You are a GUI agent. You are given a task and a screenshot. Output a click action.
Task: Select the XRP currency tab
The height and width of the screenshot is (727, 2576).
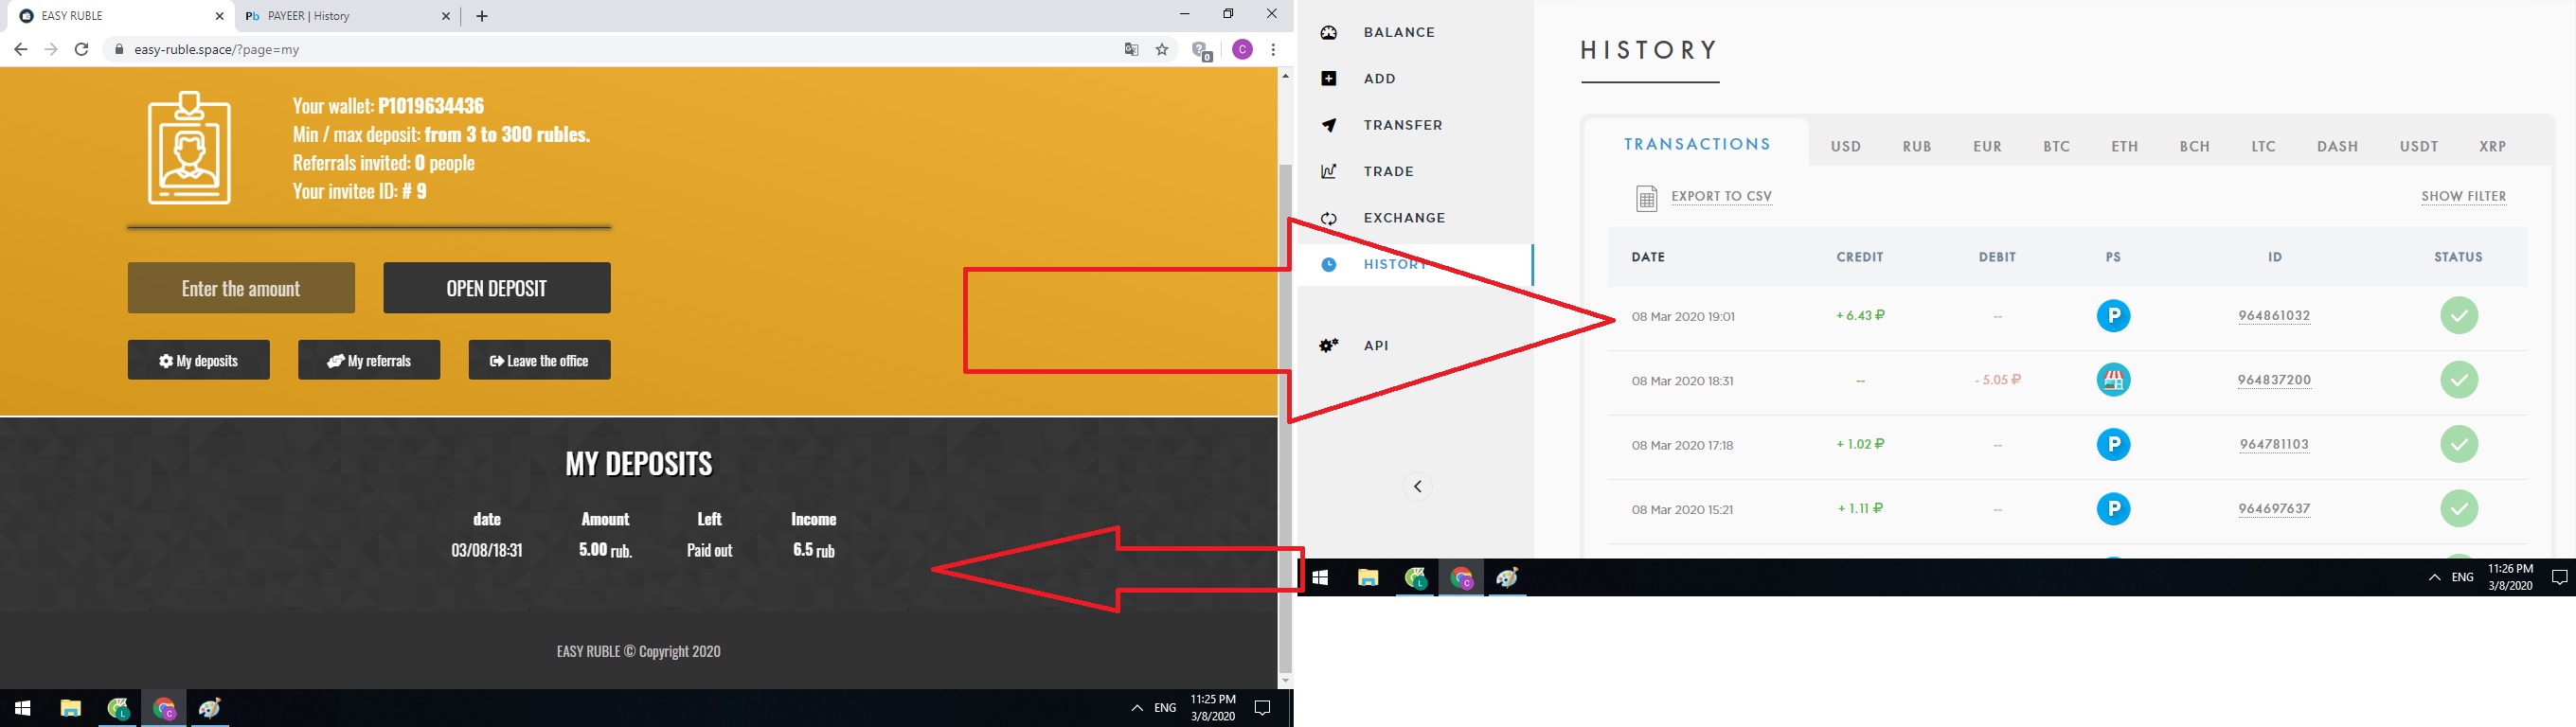tap(2493, 146)
